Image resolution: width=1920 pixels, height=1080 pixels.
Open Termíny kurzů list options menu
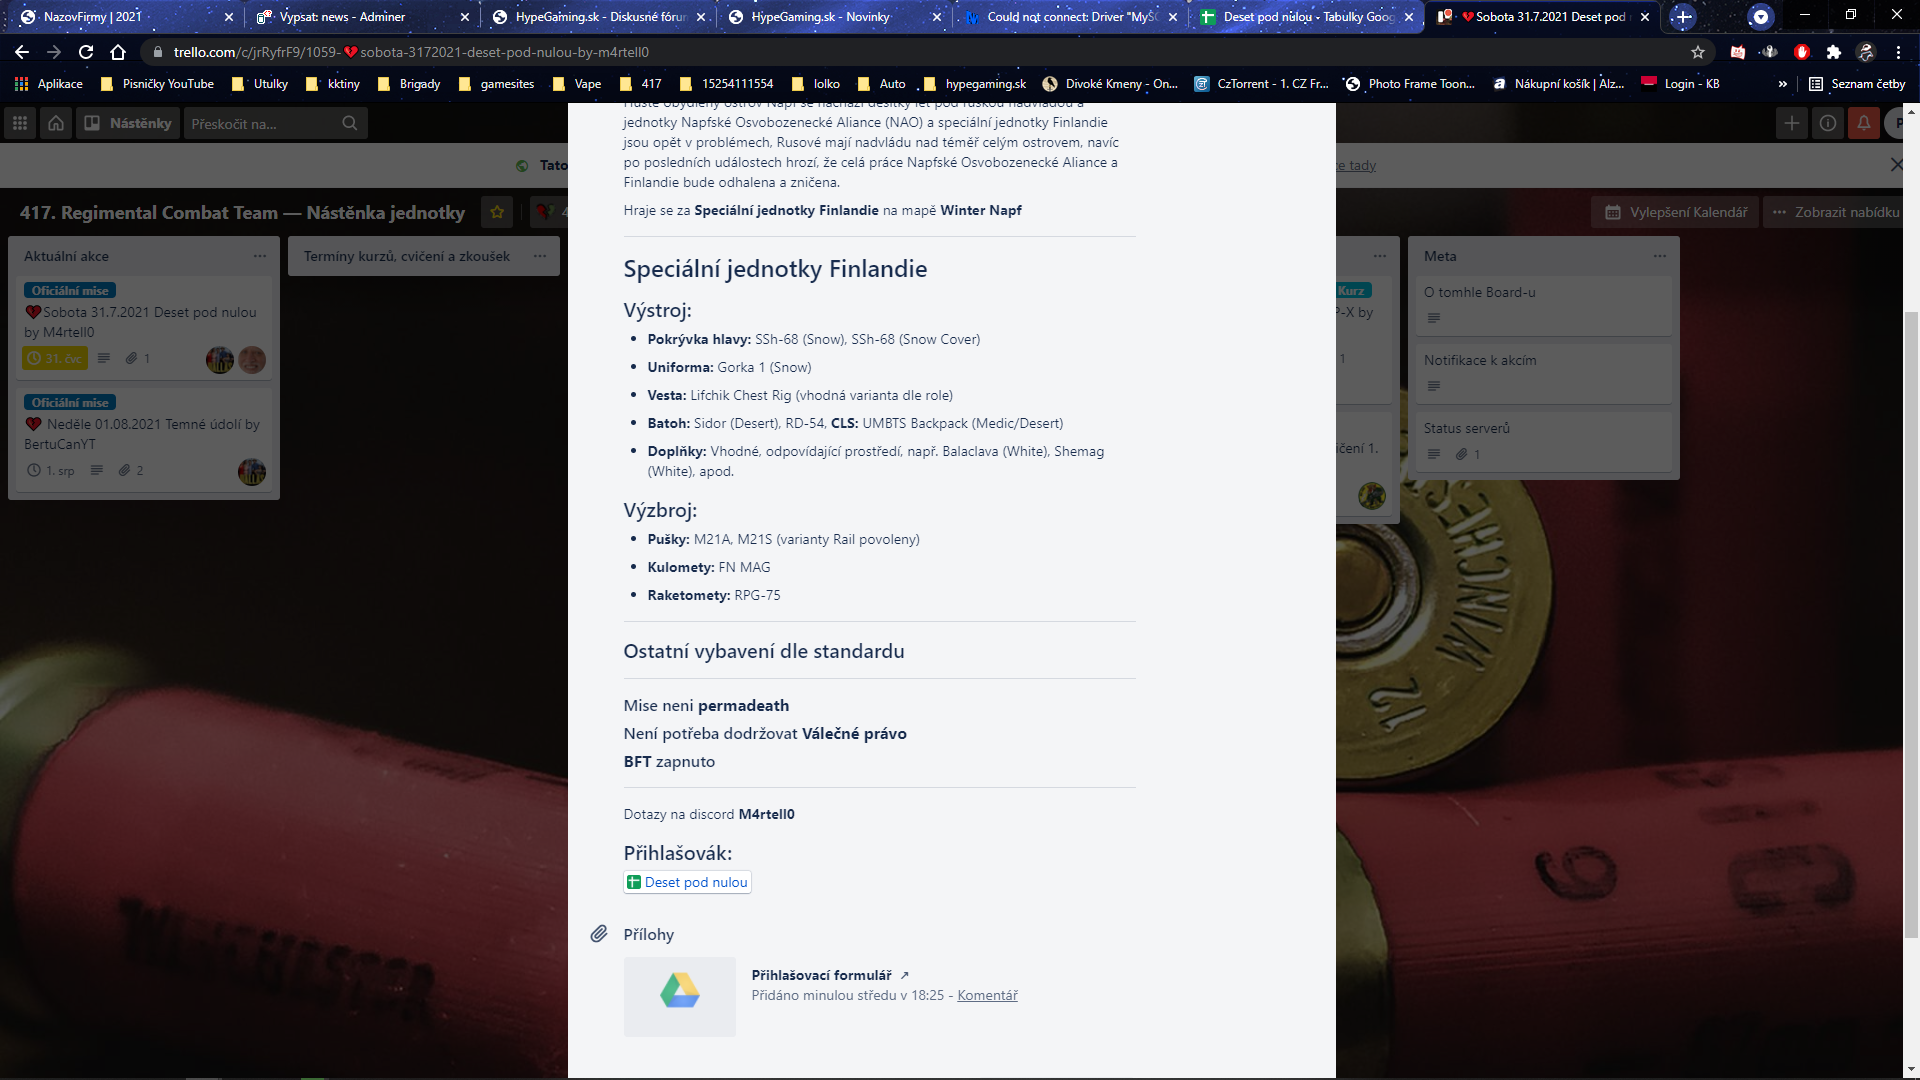pos(540,256)
